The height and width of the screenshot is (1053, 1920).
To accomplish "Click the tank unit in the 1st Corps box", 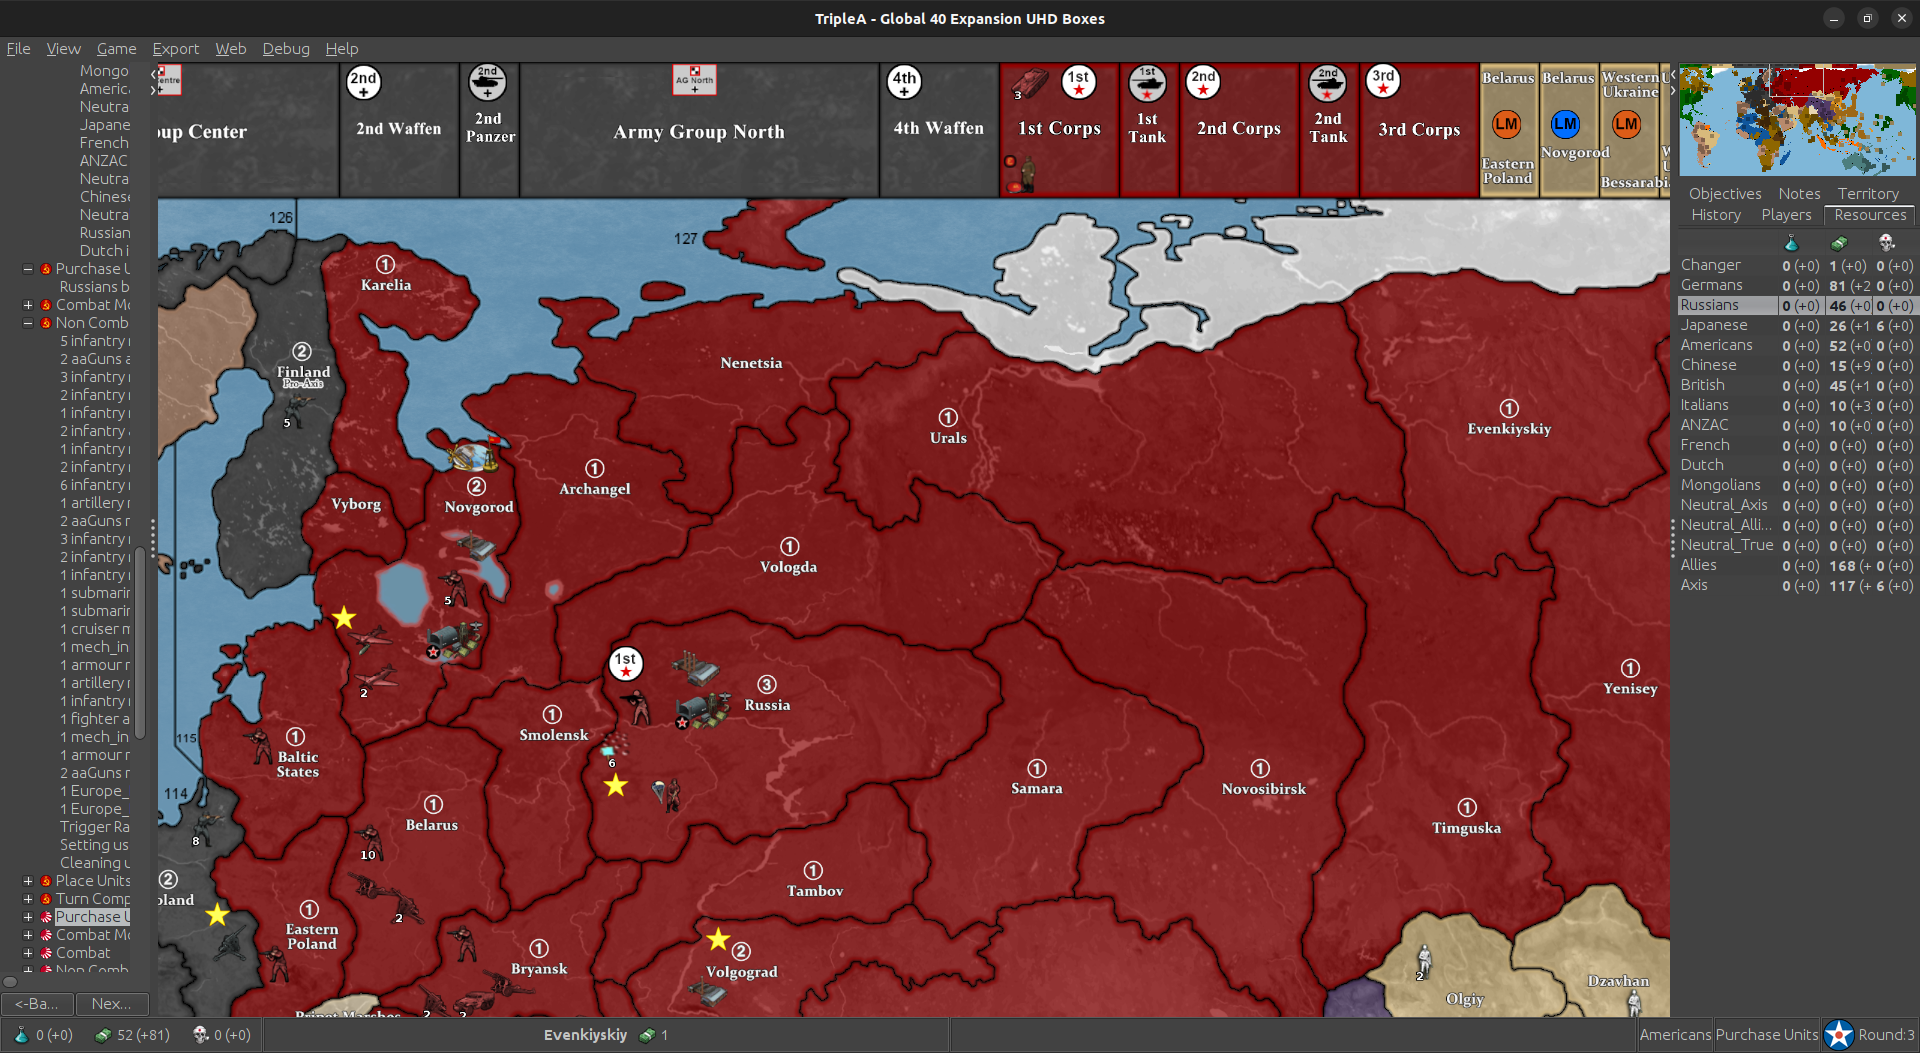I will click(x=1029, y=84).
